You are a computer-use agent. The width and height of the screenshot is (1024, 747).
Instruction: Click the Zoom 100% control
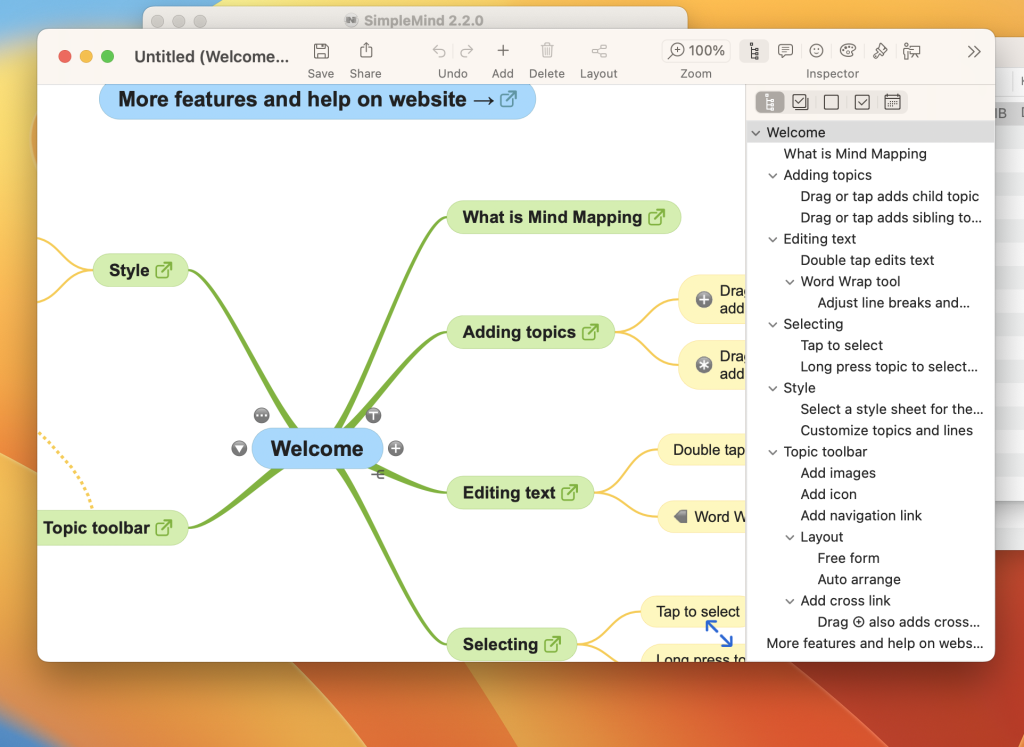click(696, 50)
